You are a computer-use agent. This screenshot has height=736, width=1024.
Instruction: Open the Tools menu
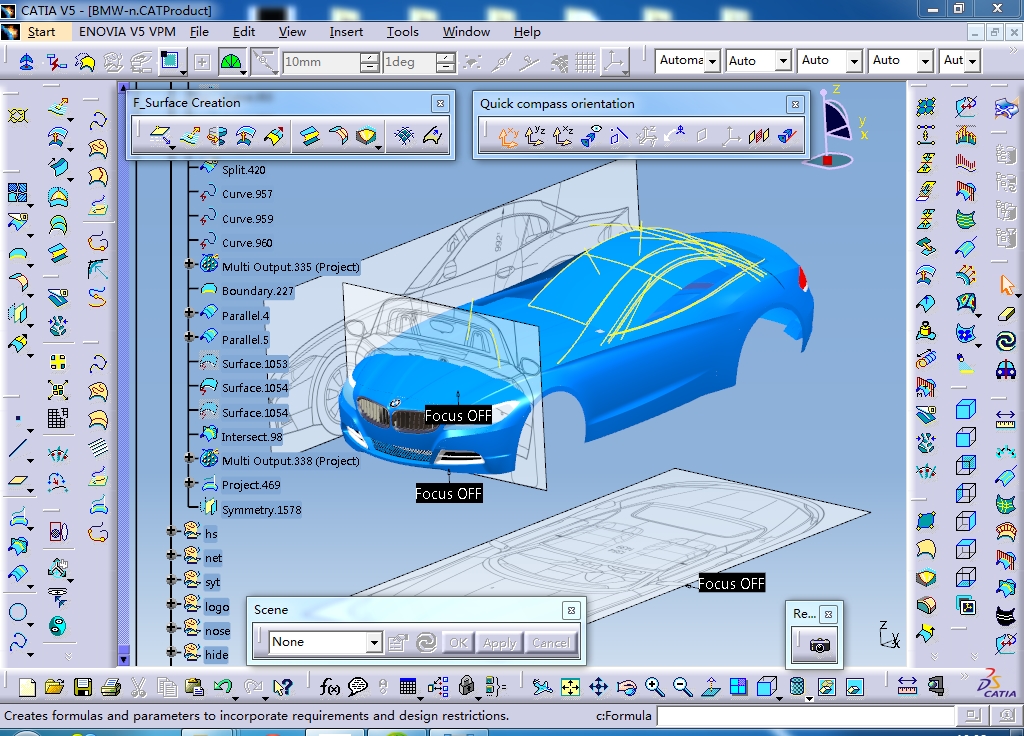click(x=402, y=32)
